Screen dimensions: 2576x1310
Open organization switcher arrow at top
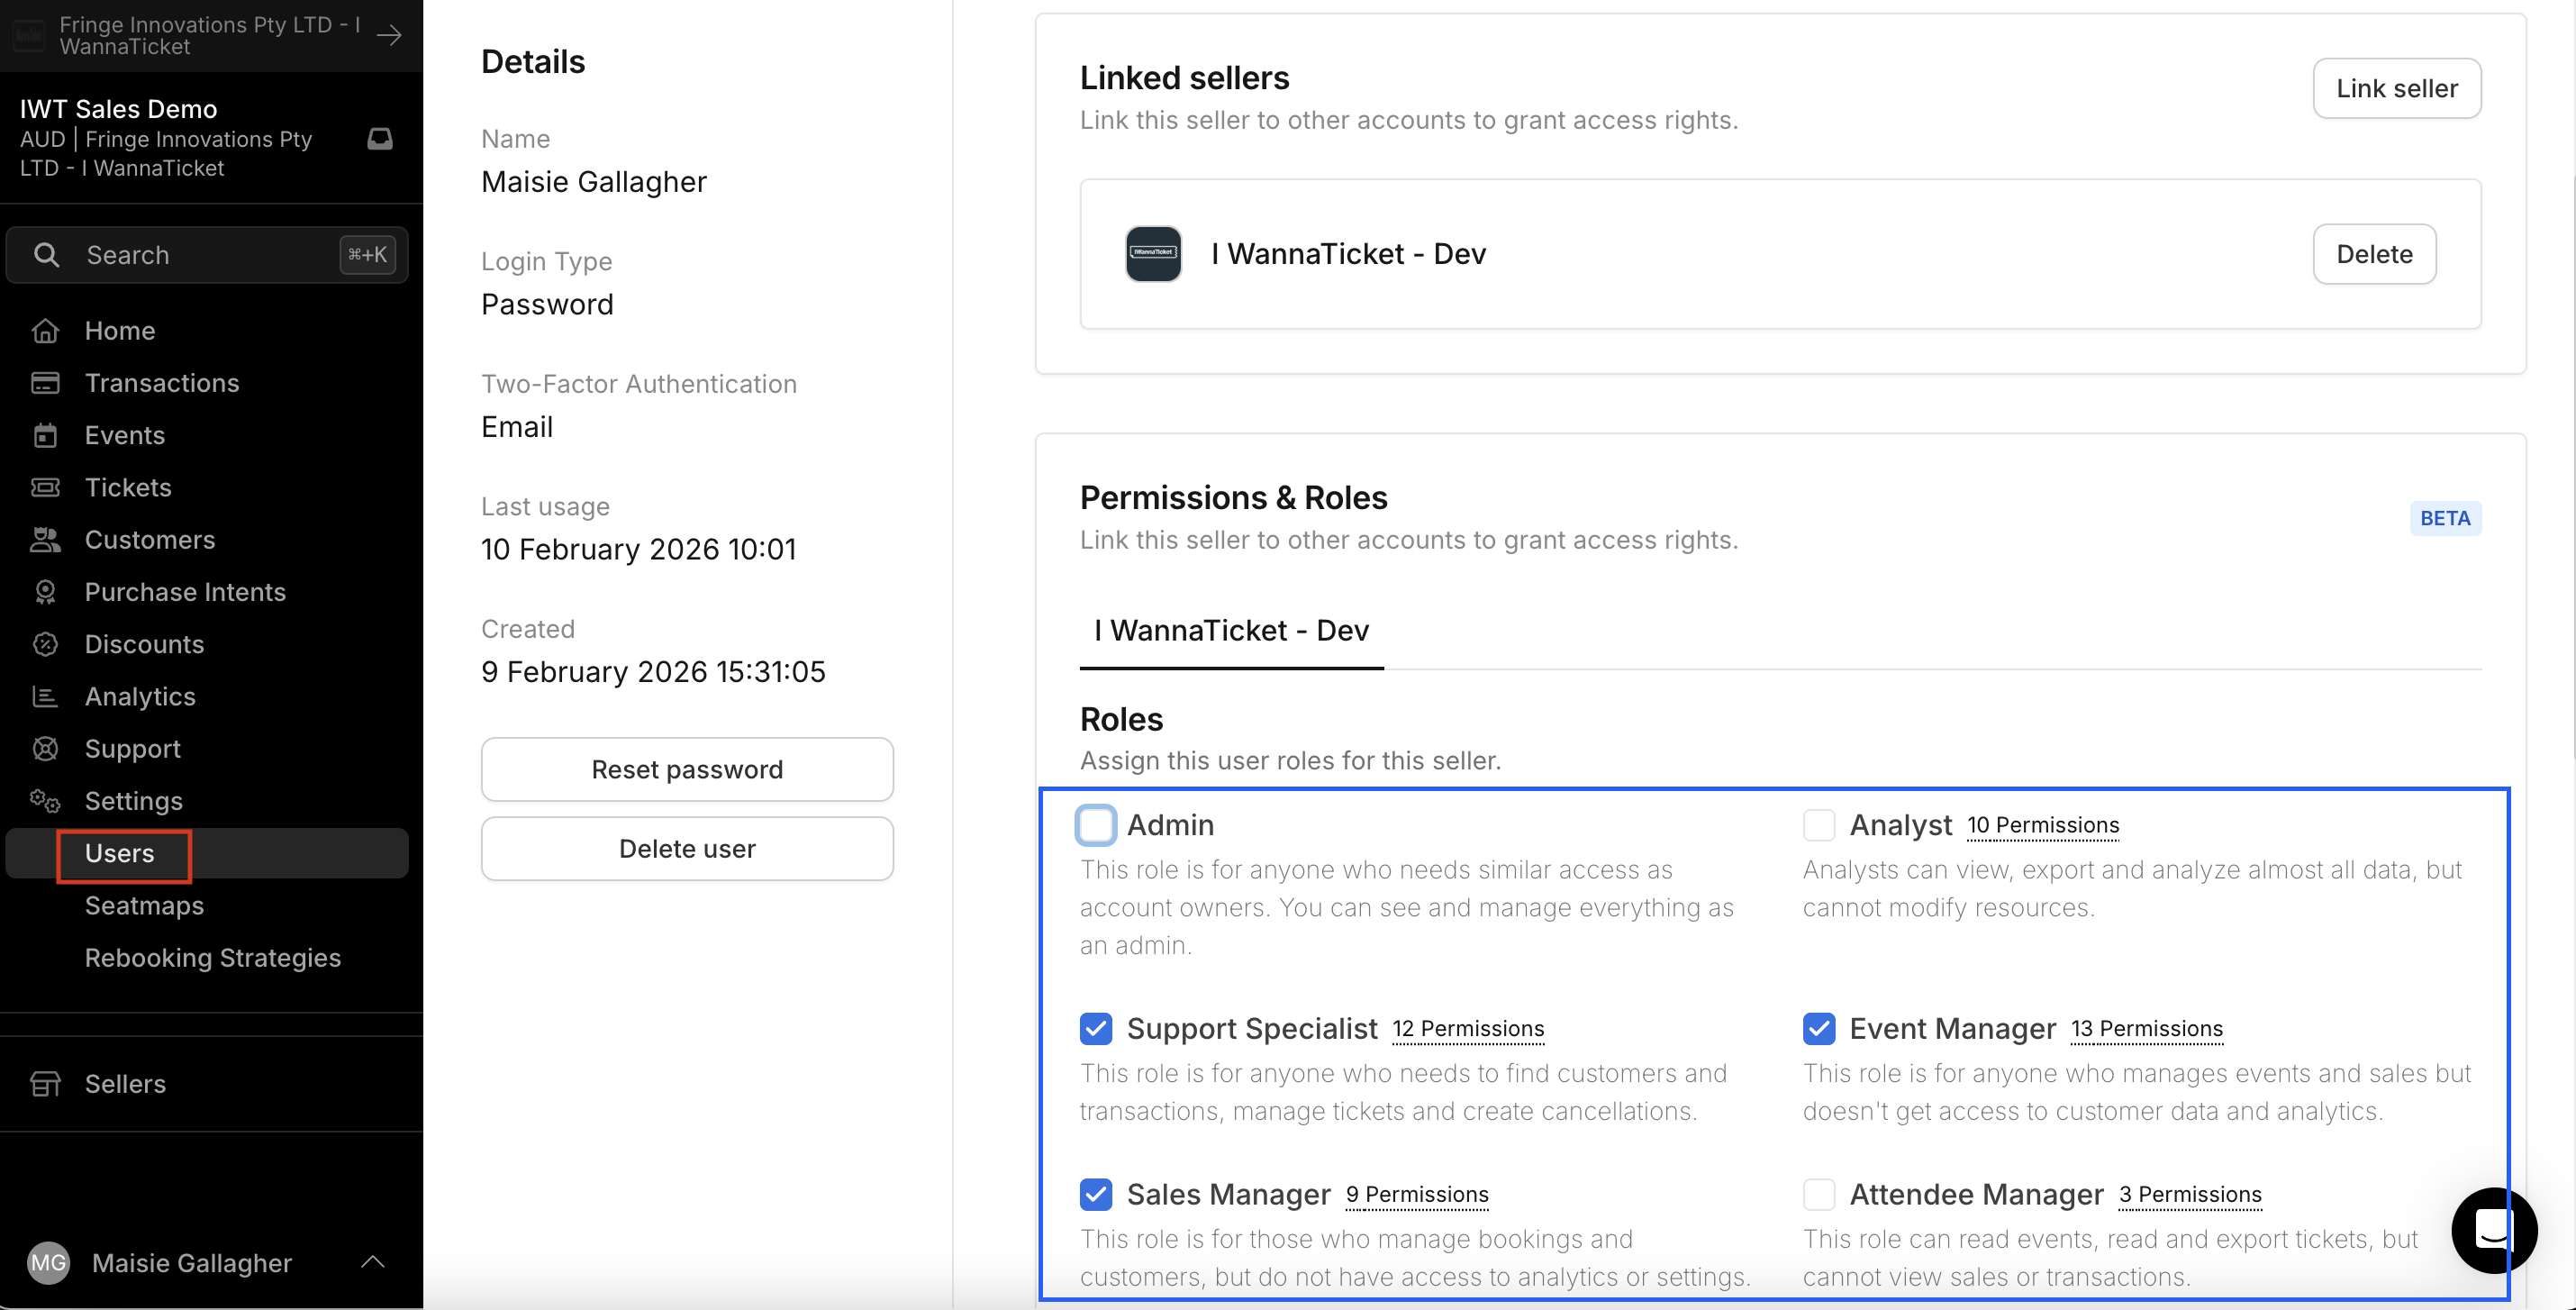pos(389,35)
